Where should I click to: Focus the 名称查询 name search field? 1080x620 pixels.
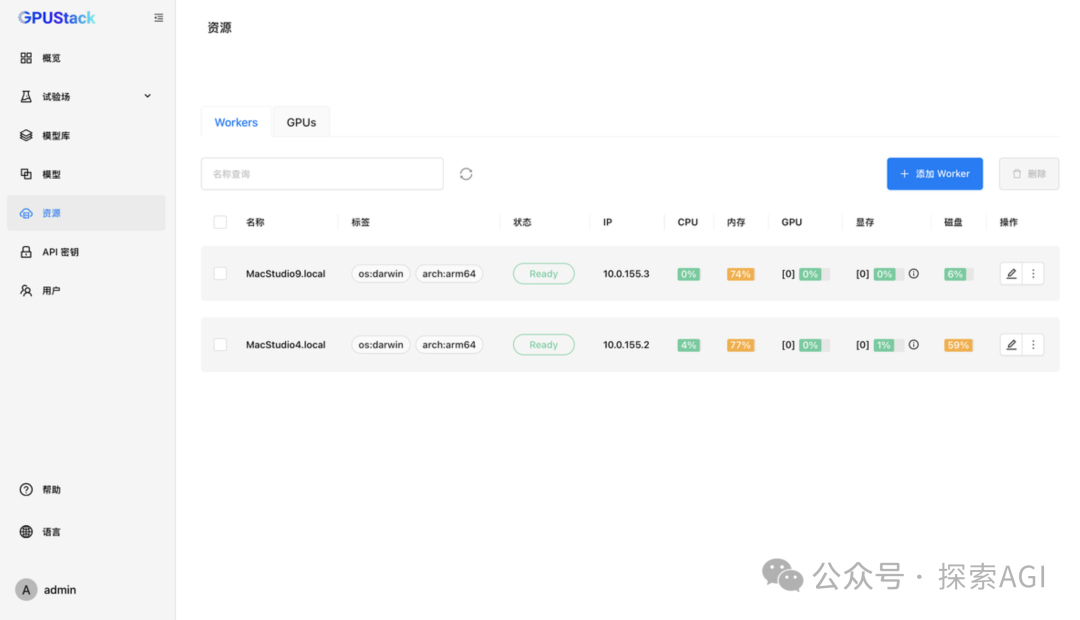(x=322, y=174)
